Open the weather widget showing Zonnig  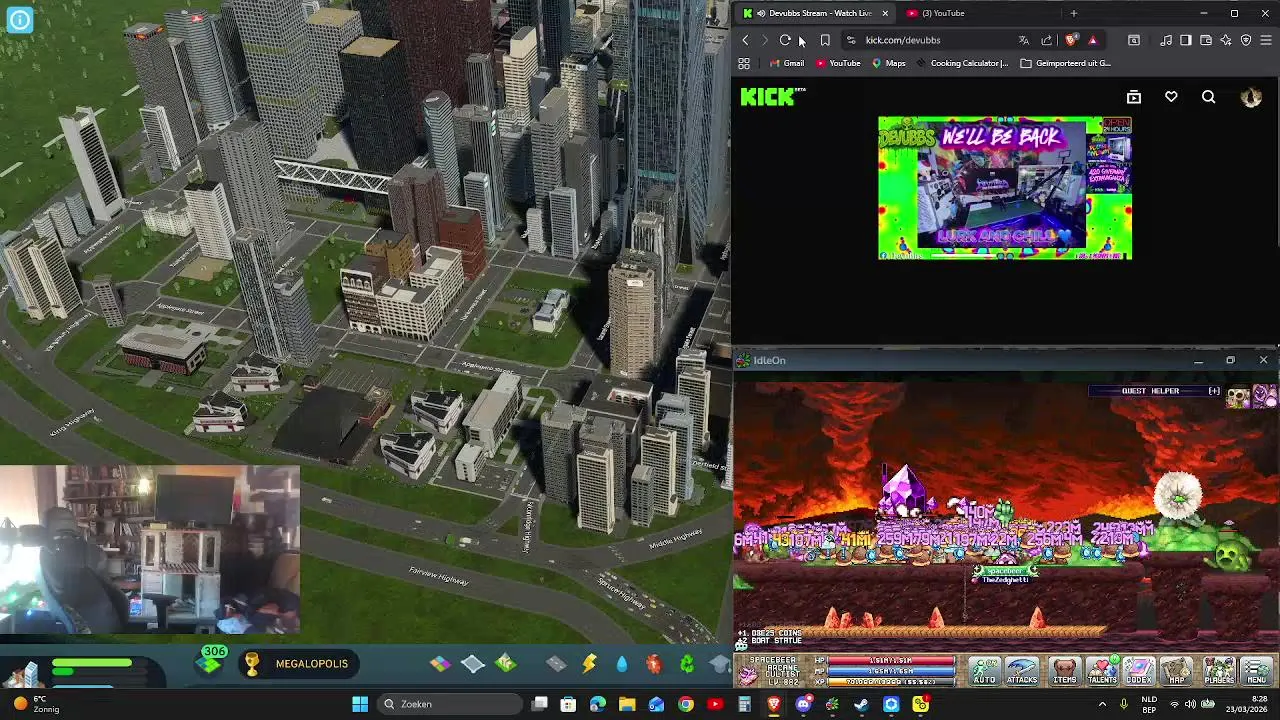[x=36, y=704]
